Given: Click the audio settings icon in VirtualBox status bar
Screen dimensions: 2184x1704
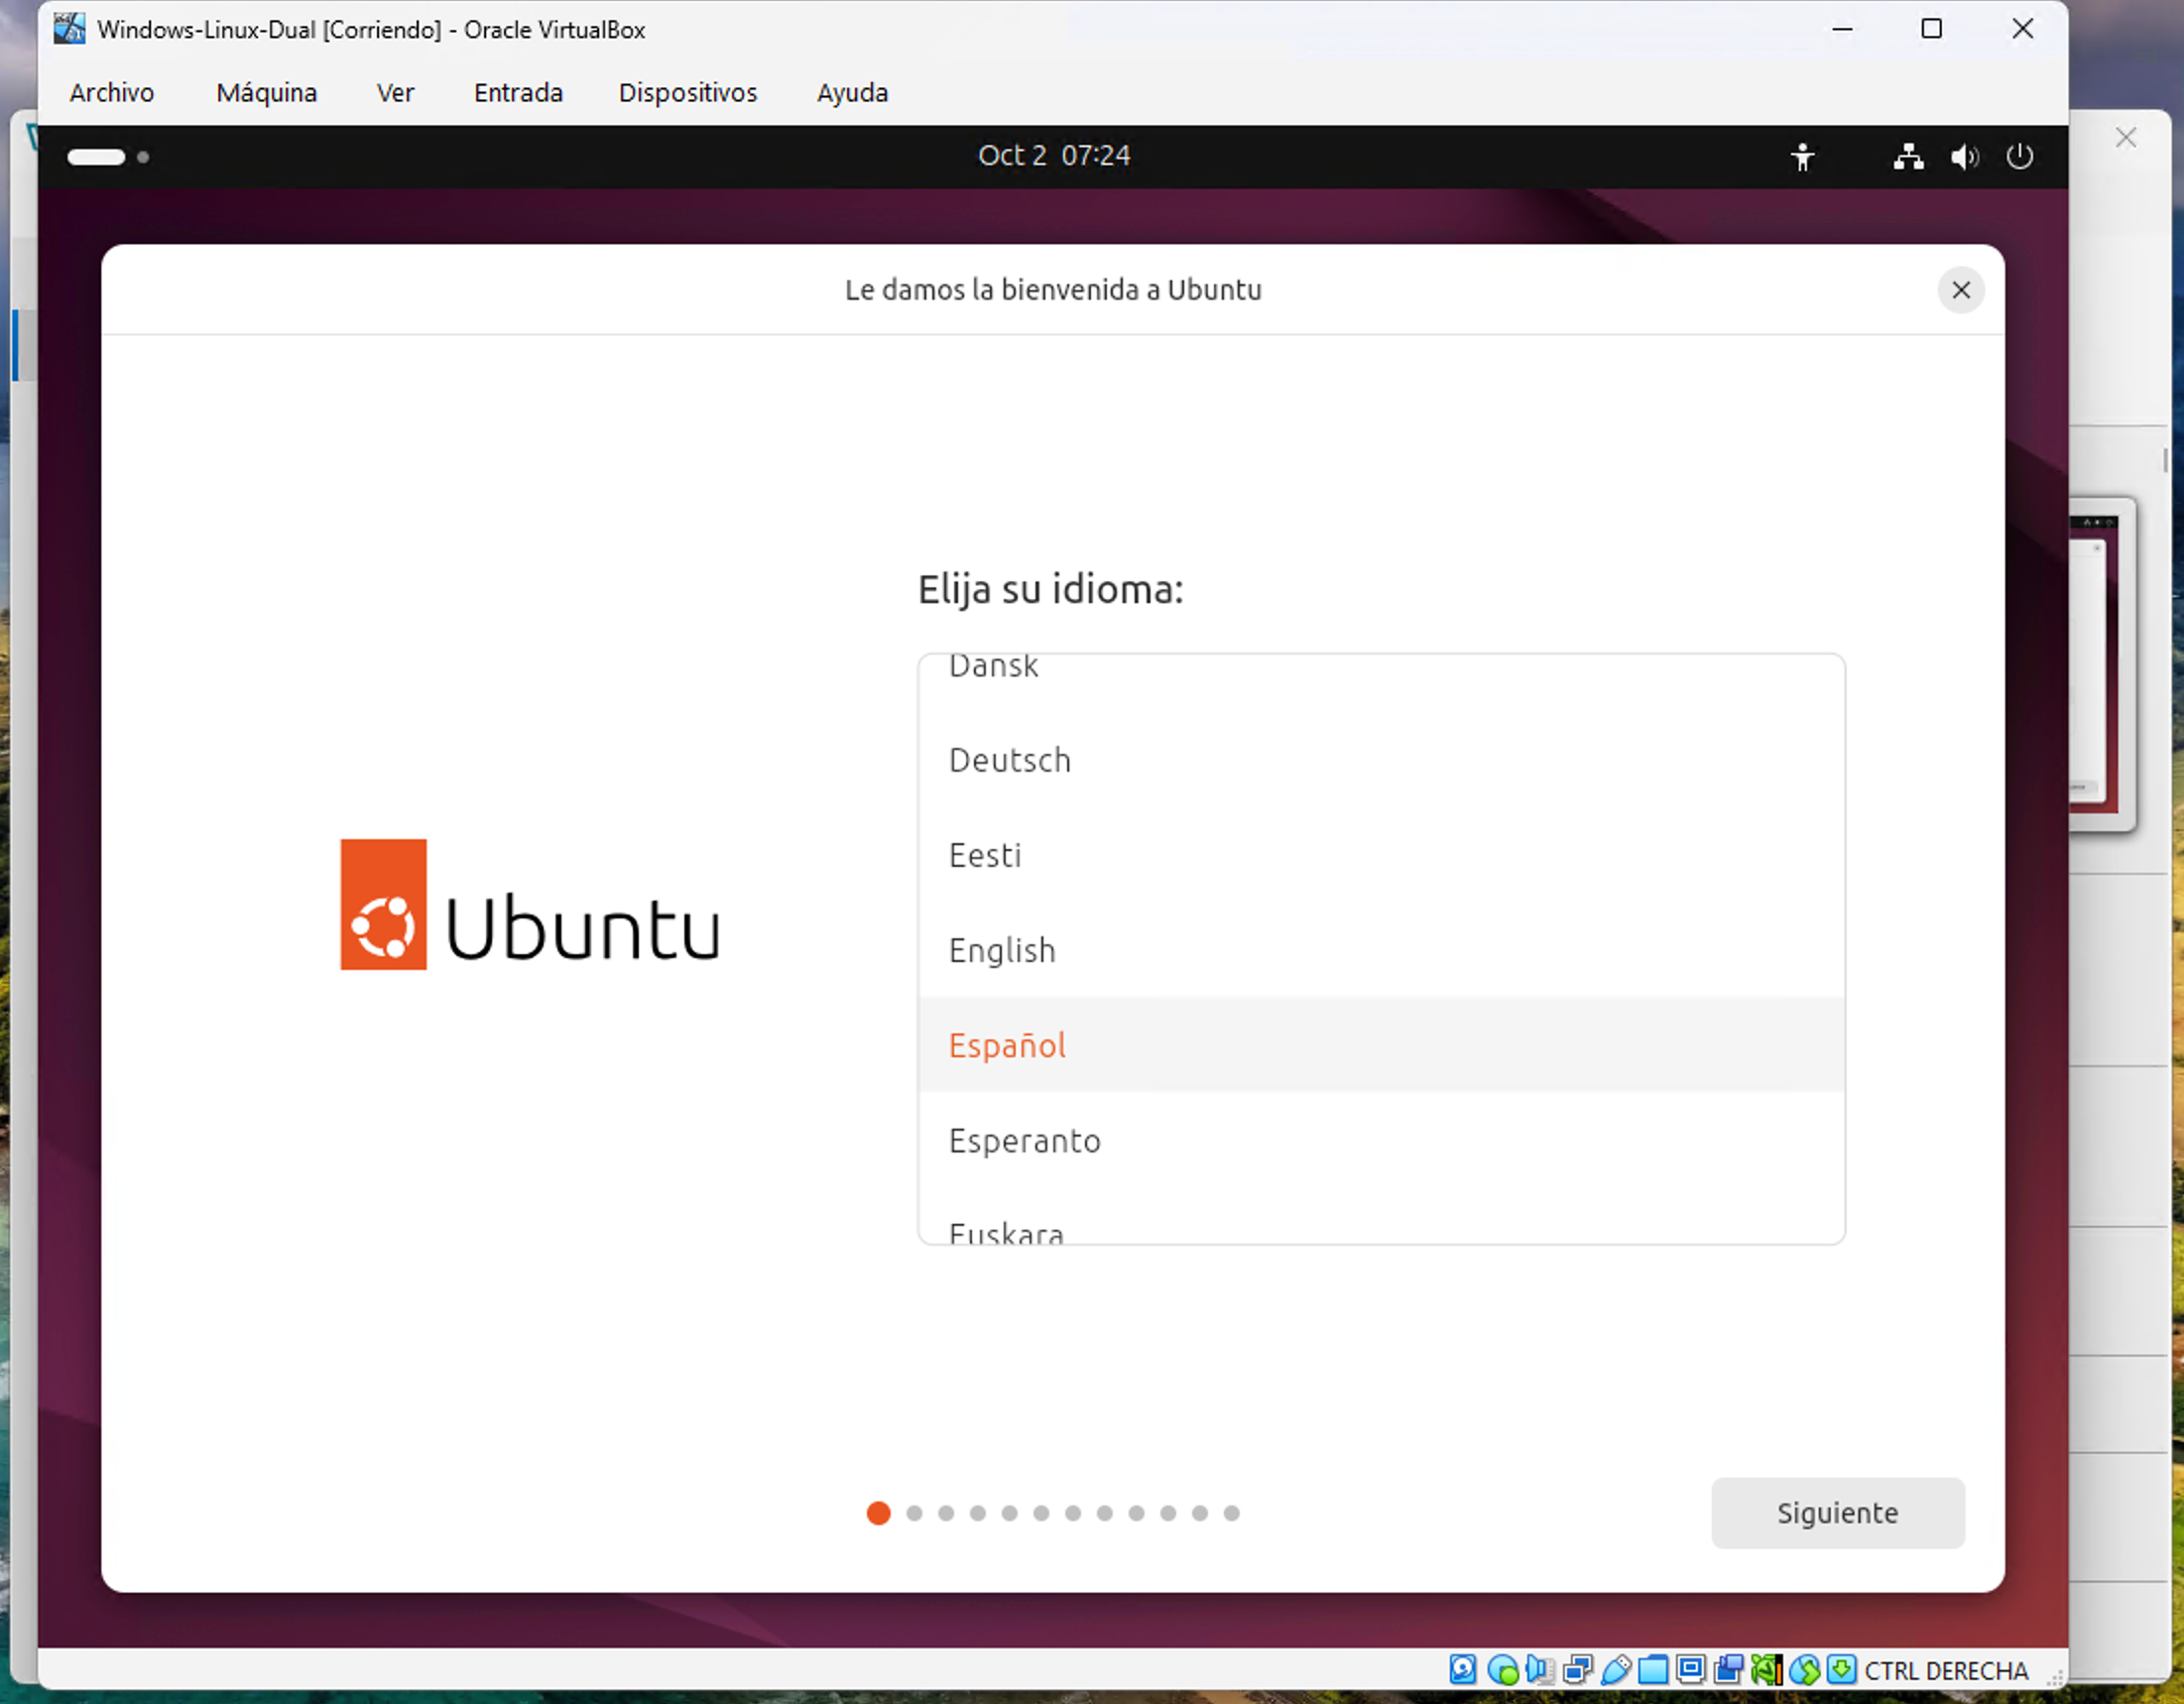Looking at the screenshot, I should point(1540,1670).
